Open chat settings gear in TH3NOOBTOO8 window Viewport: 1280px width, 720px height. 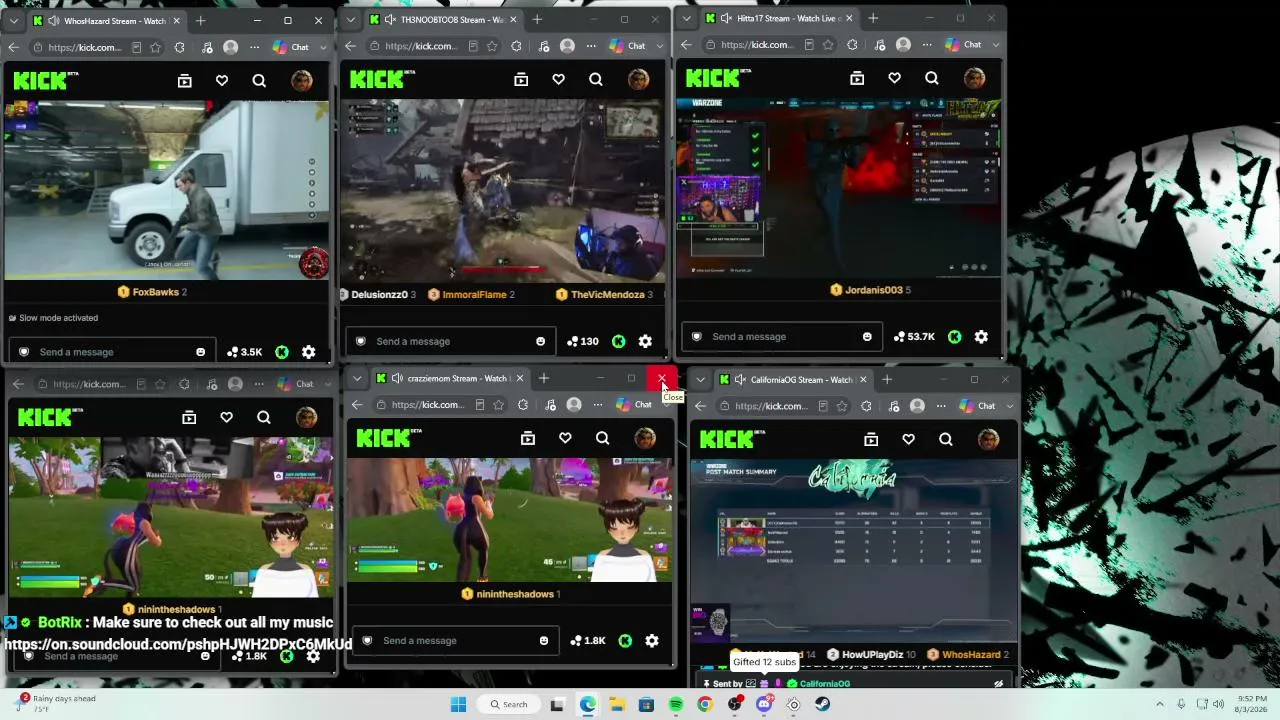(x=645, y=341)
